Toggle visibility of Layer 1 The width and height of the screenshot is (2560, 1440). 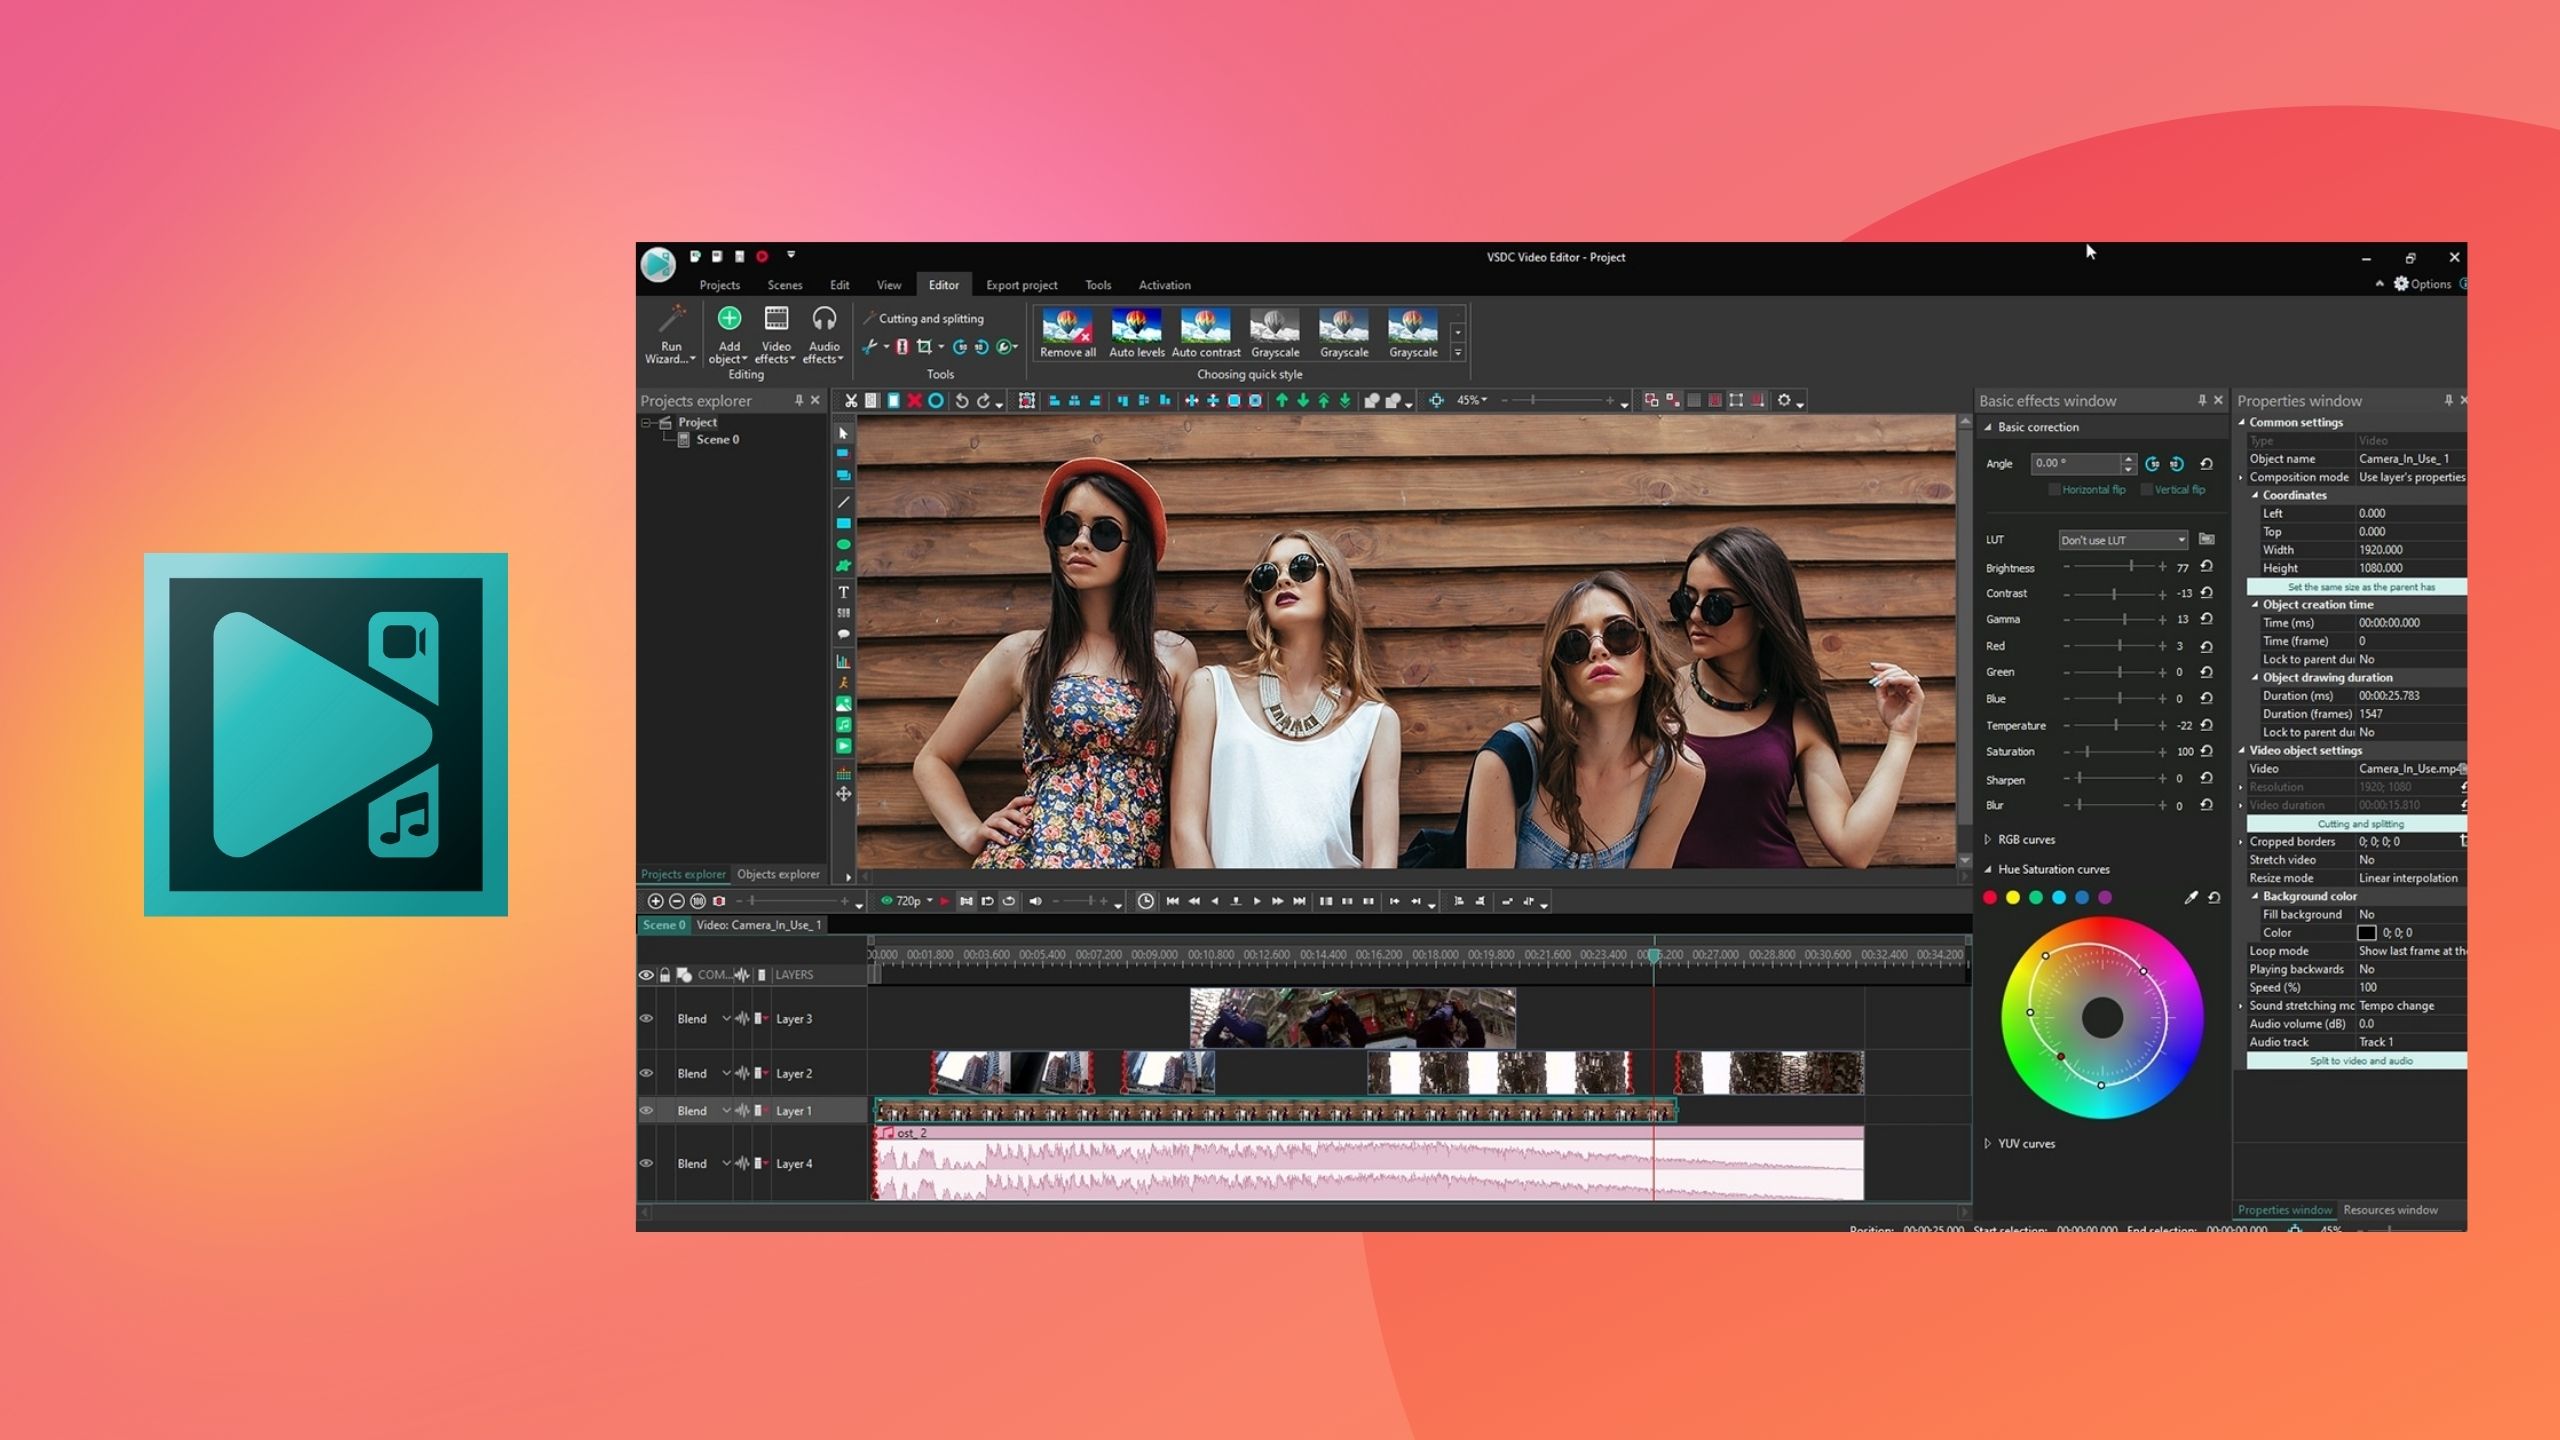tap(646, 1111)
